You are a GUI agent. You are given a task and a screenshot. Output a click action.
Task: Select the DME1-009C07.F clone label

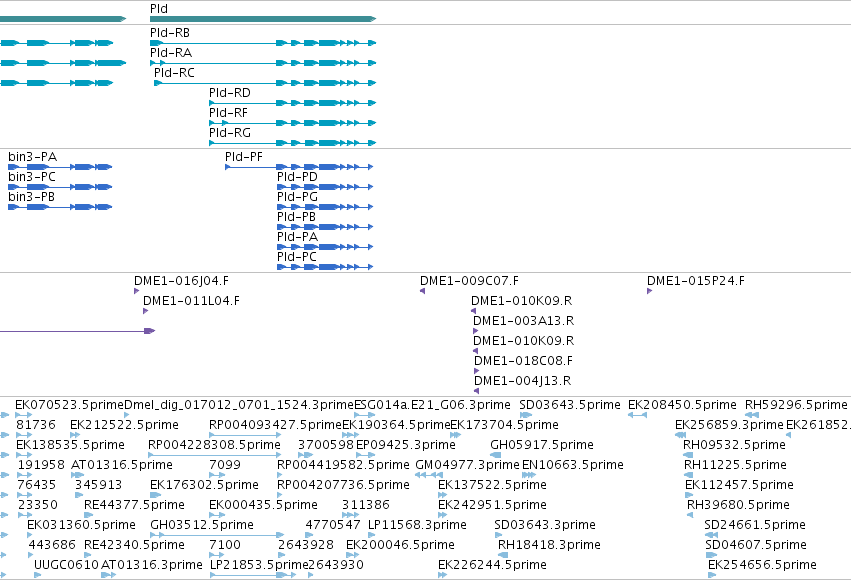click(469, 281)
